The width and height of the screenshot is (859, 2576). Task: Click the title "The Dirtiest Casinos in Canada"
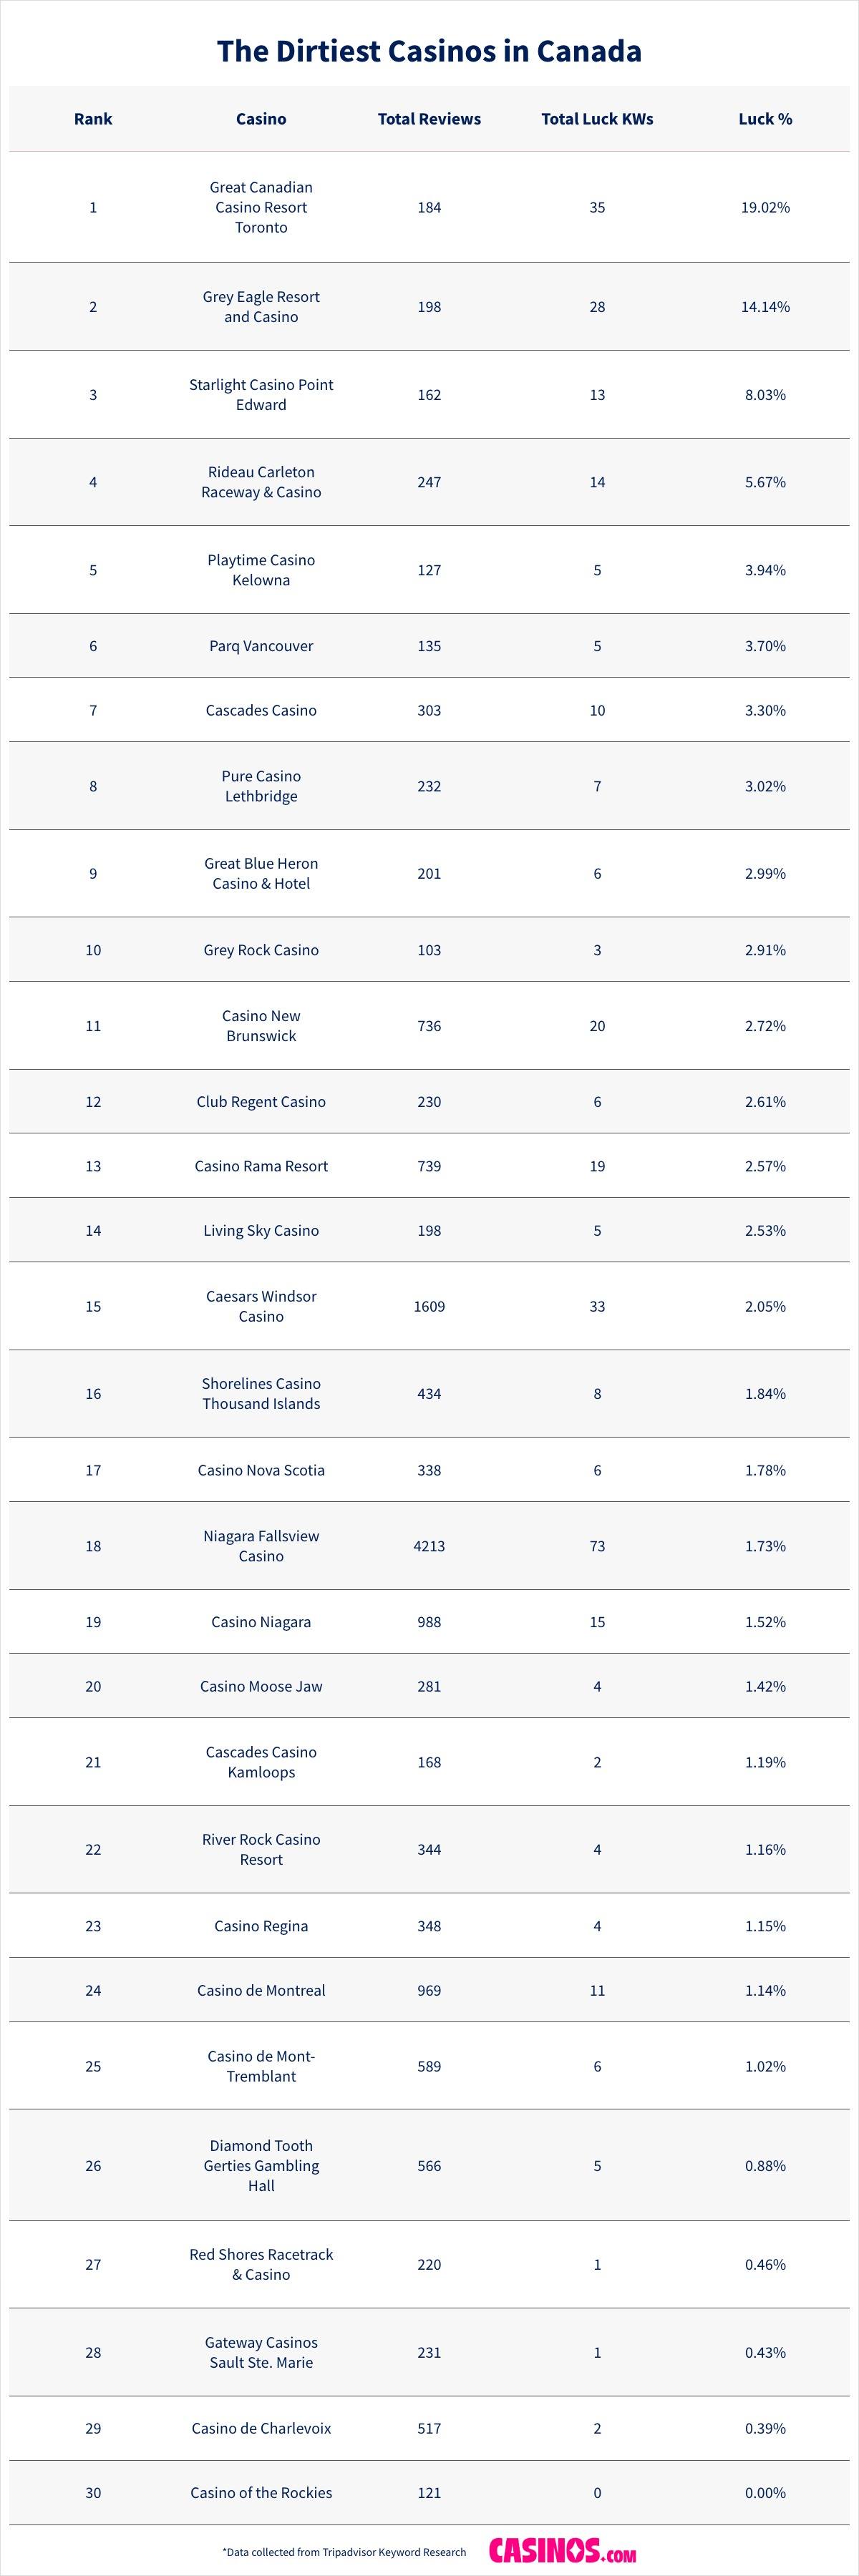pos(429,51)
